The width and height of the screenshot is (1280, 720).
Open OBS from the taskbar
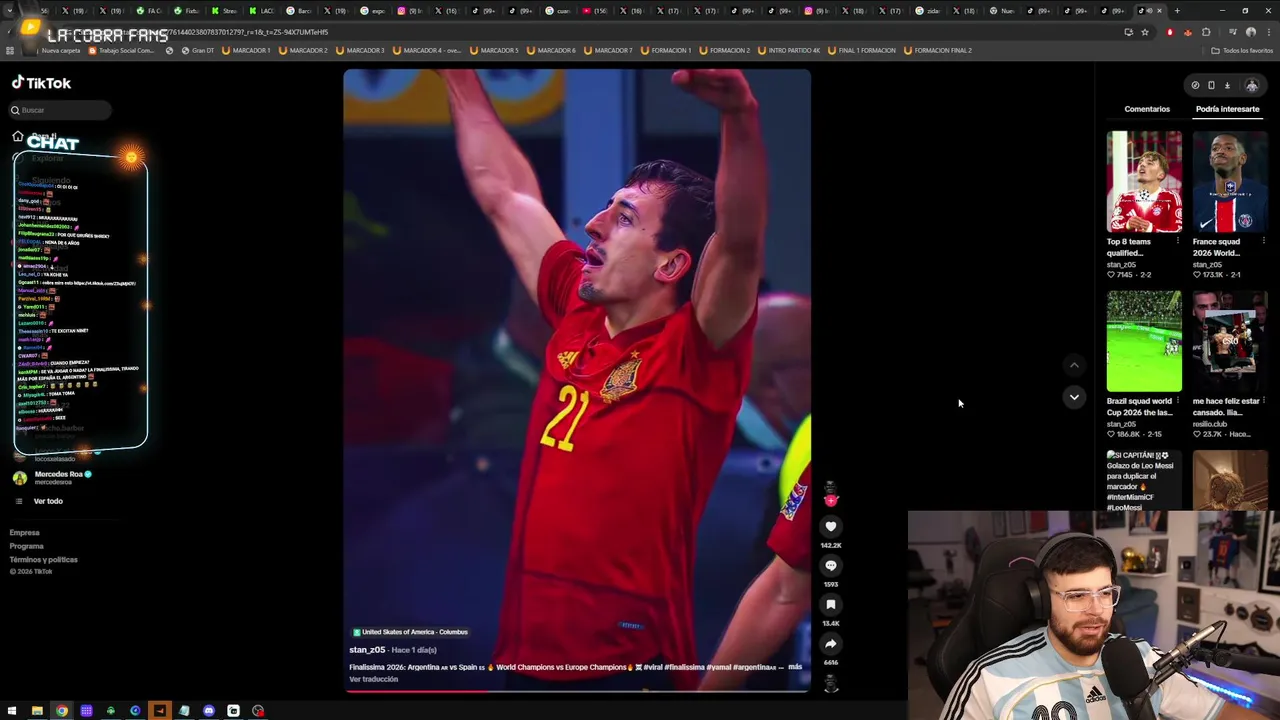[x=258, y=711]
